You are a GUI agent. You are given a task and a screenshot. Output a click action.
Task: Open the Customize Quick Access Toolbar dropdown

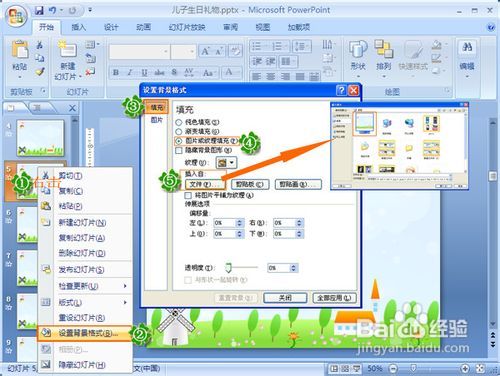point(90,10)
